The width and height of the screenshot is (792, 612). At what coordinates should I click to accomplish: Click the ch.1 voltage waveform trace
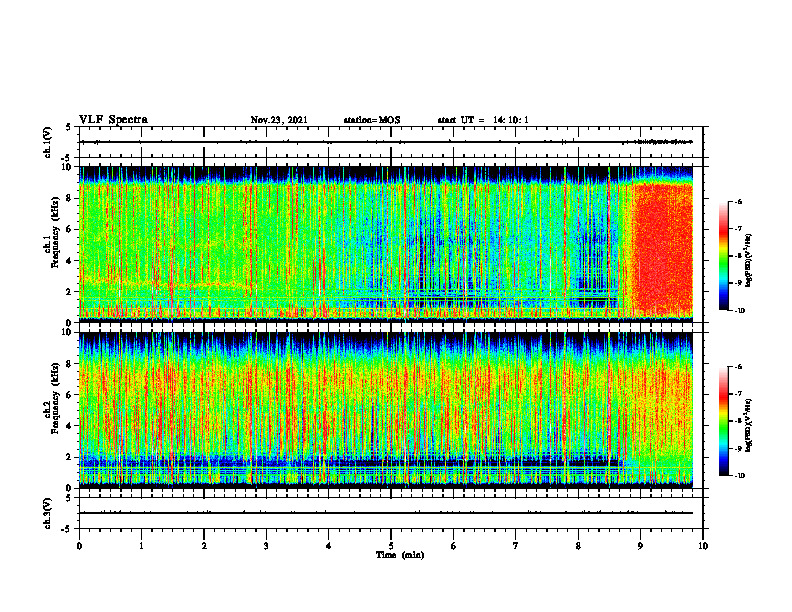[386, 142]
